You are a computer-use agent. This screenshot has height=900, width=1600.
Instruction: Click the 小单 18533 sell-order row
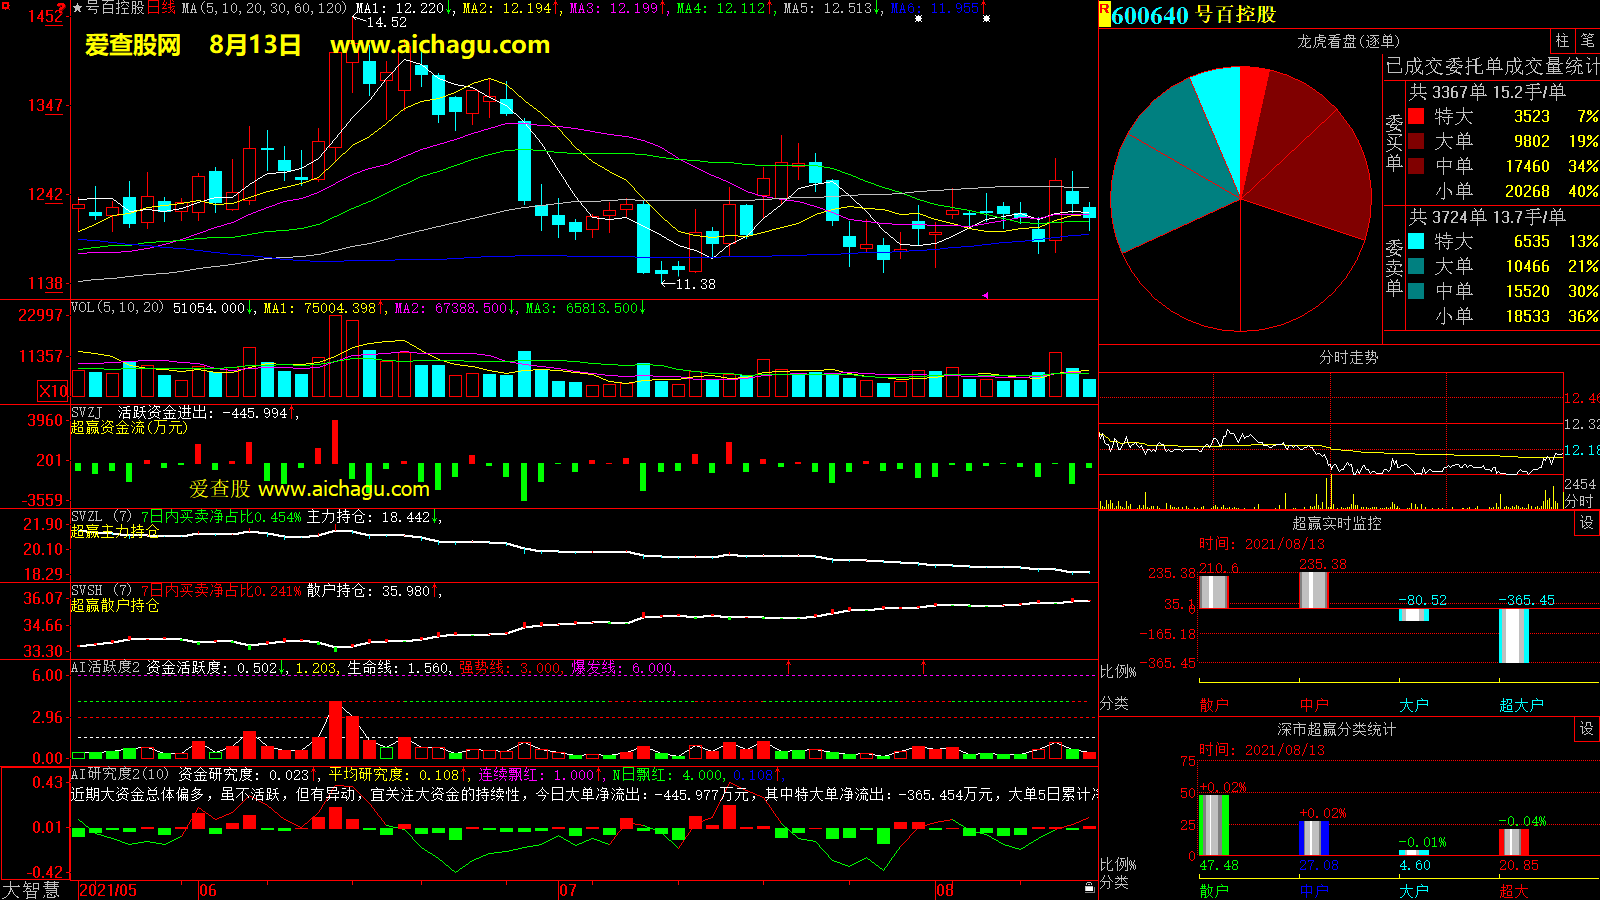[1504, 316]
